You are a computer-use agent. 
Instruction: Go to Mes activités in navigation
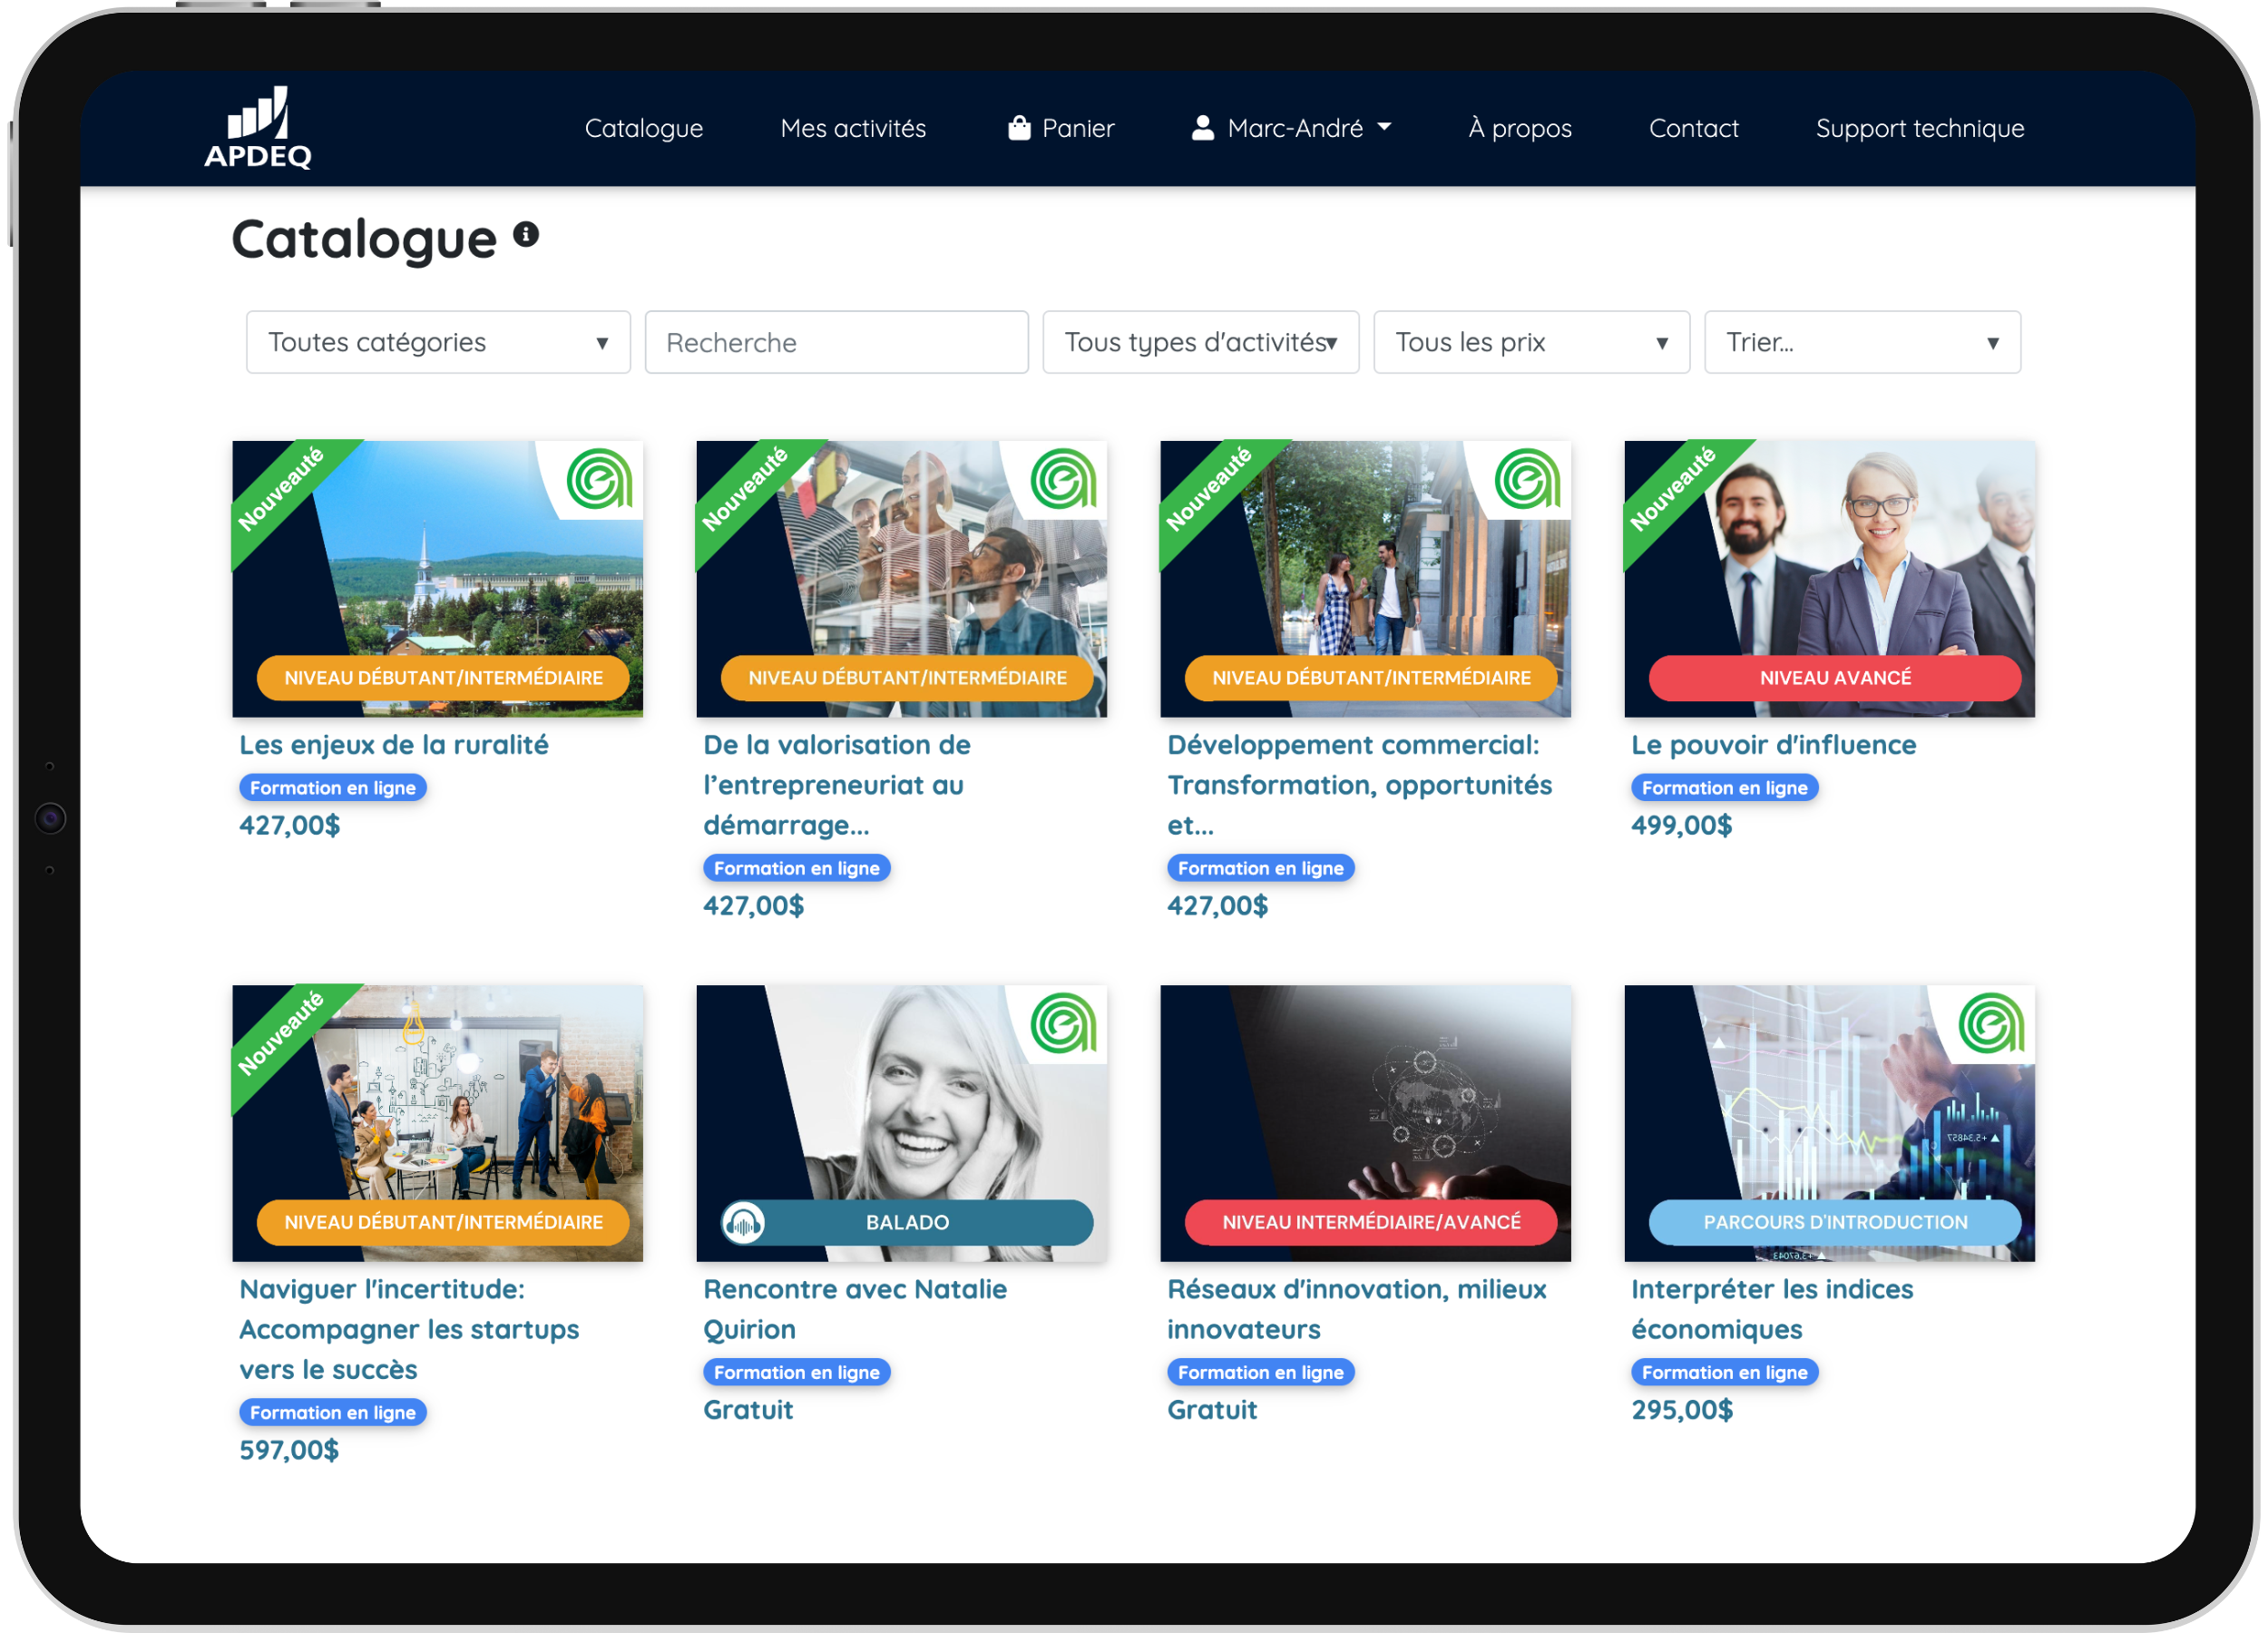click(853, 128)
